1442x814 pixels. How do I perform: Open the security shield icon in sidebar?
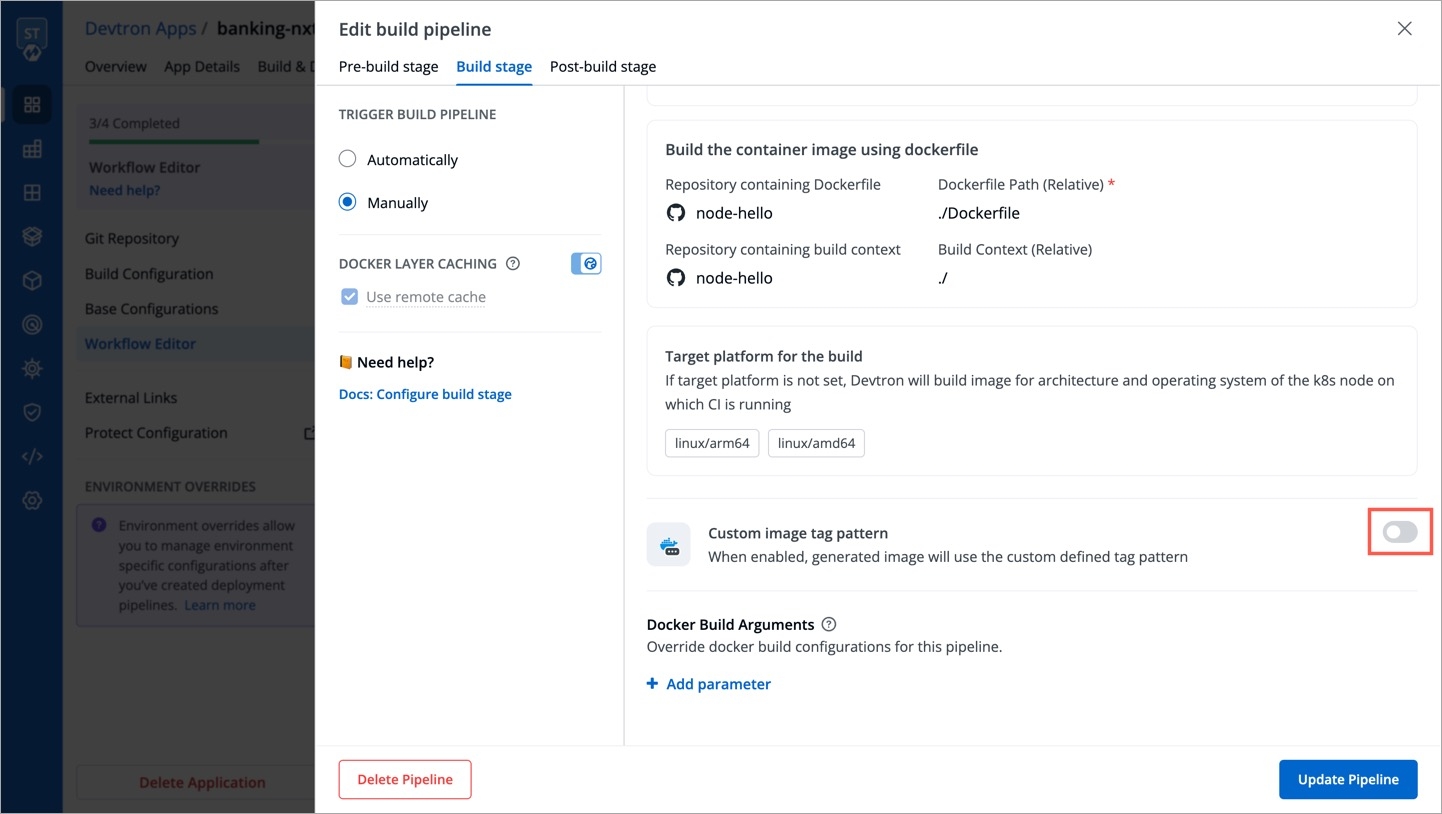(32, 413)
